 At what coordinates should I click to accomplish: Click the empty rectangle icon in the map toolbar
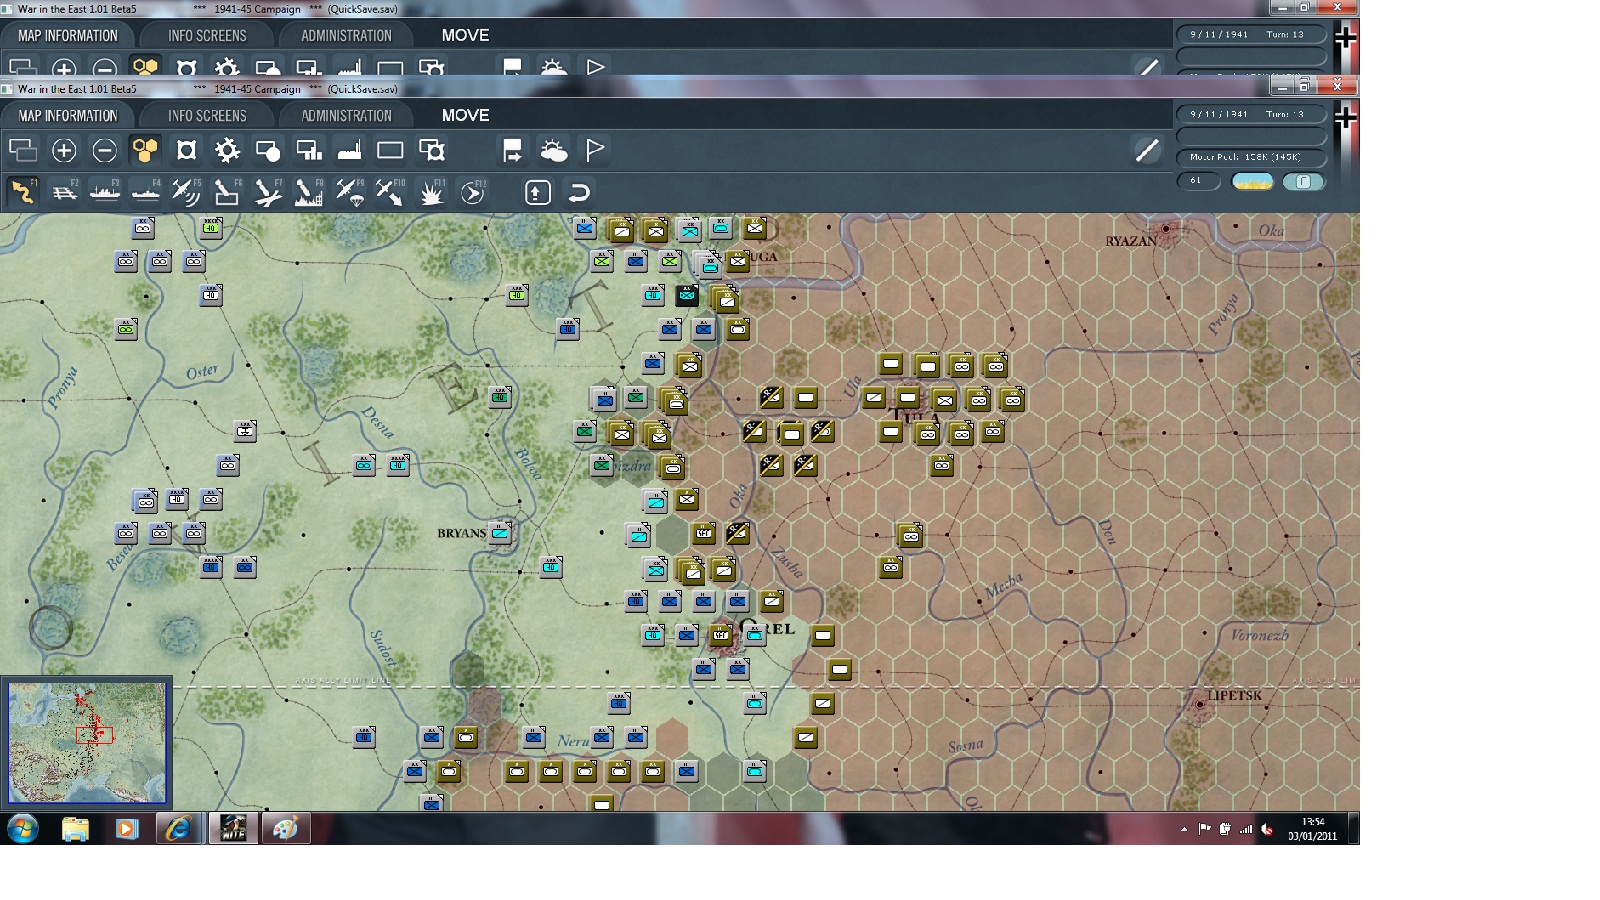pyautogui.click(x=390, y=150)
